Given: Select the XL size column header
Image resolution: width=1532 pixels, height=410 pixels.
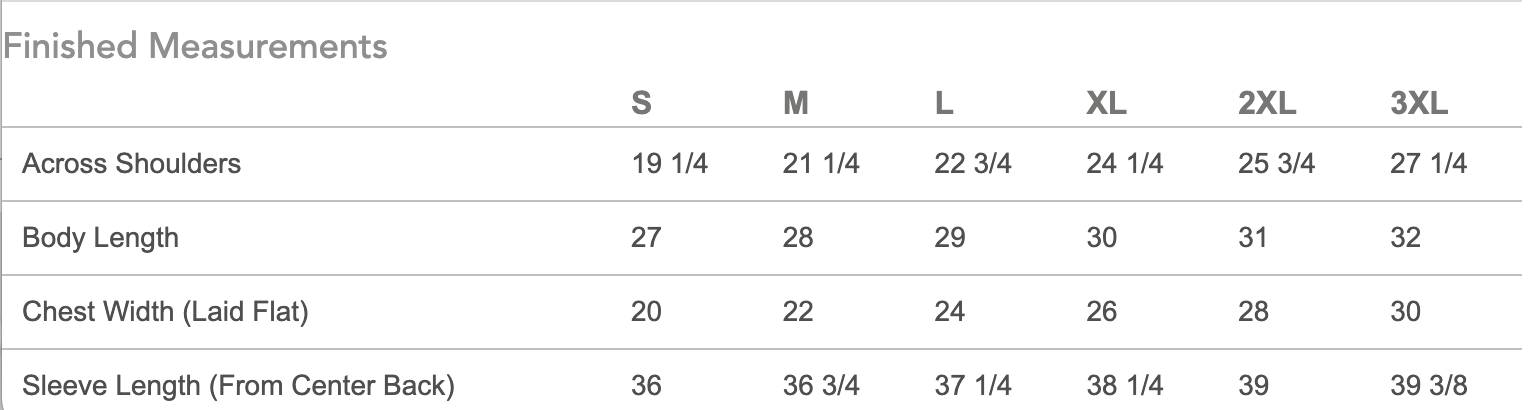Looking at the screenshot, I should coord(1106,103).
